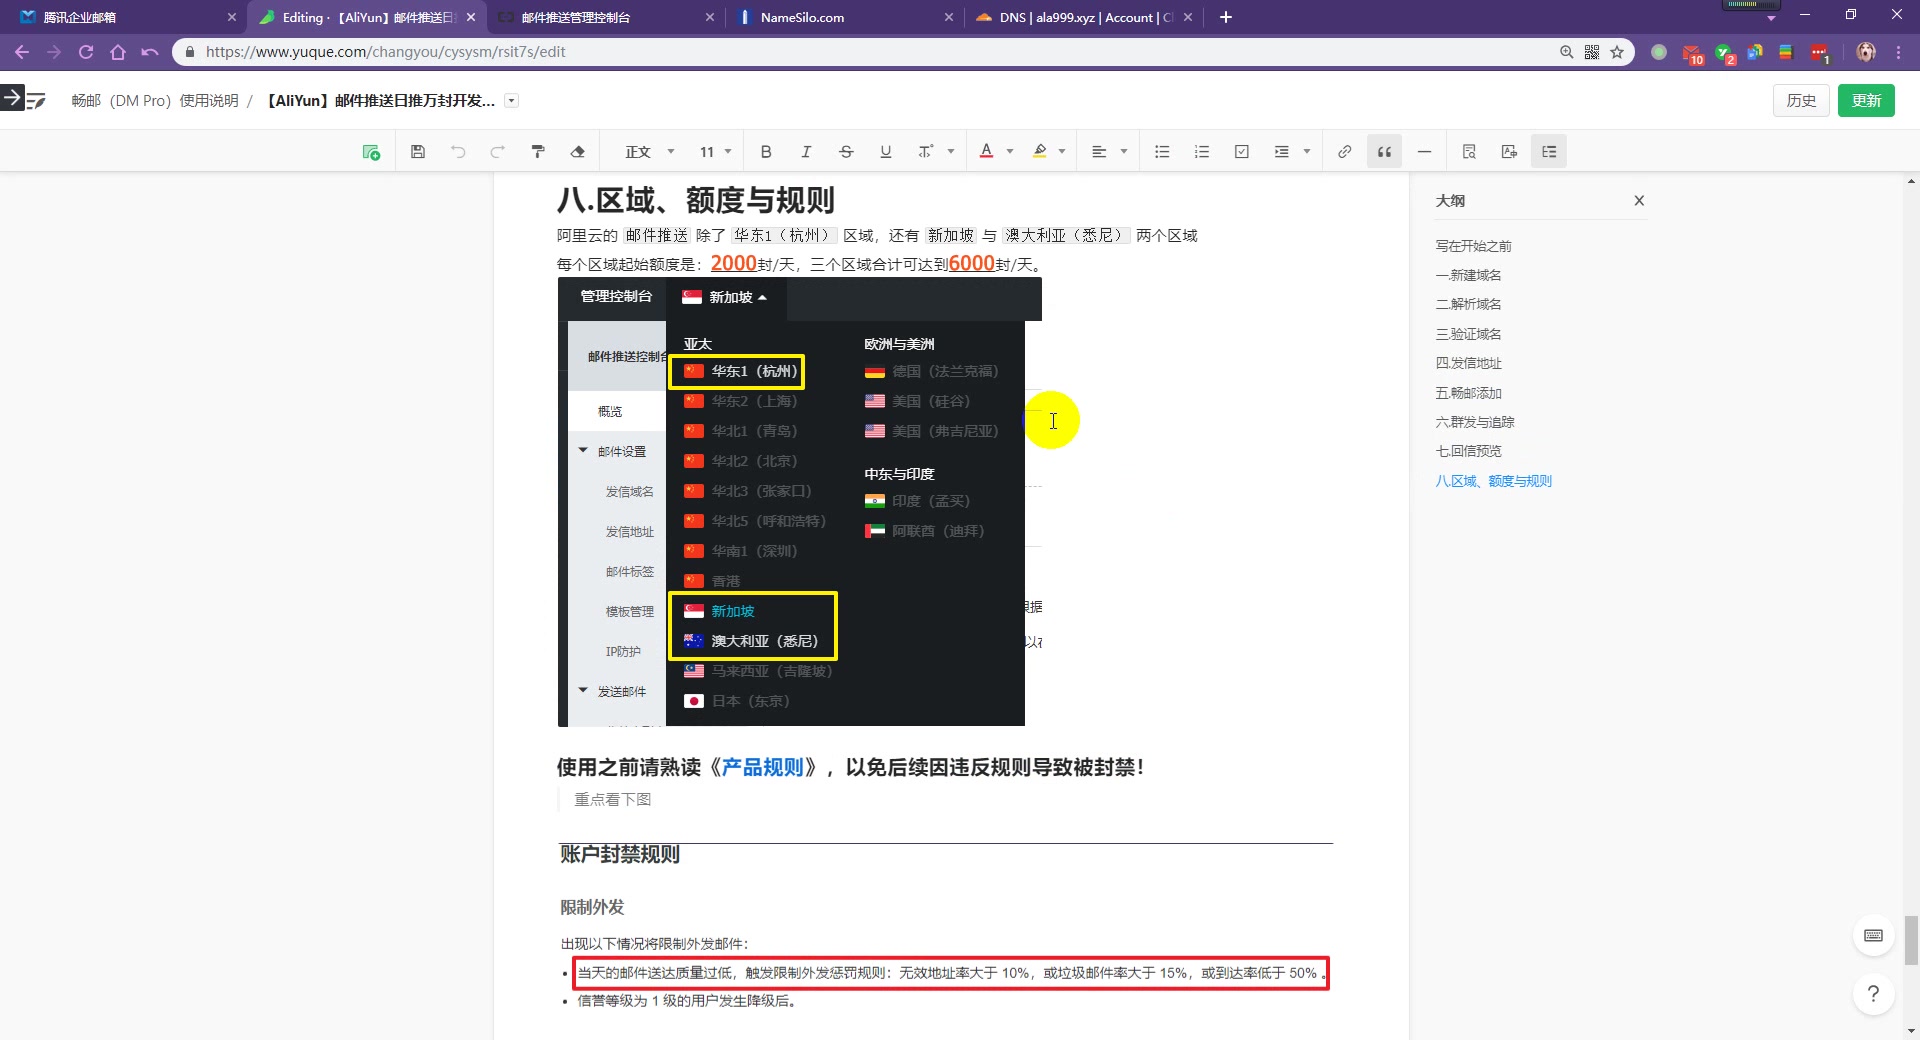Select the format painter tool
The height and width of the screenshot is (1040, 1920).
click(x=538, y=152)
